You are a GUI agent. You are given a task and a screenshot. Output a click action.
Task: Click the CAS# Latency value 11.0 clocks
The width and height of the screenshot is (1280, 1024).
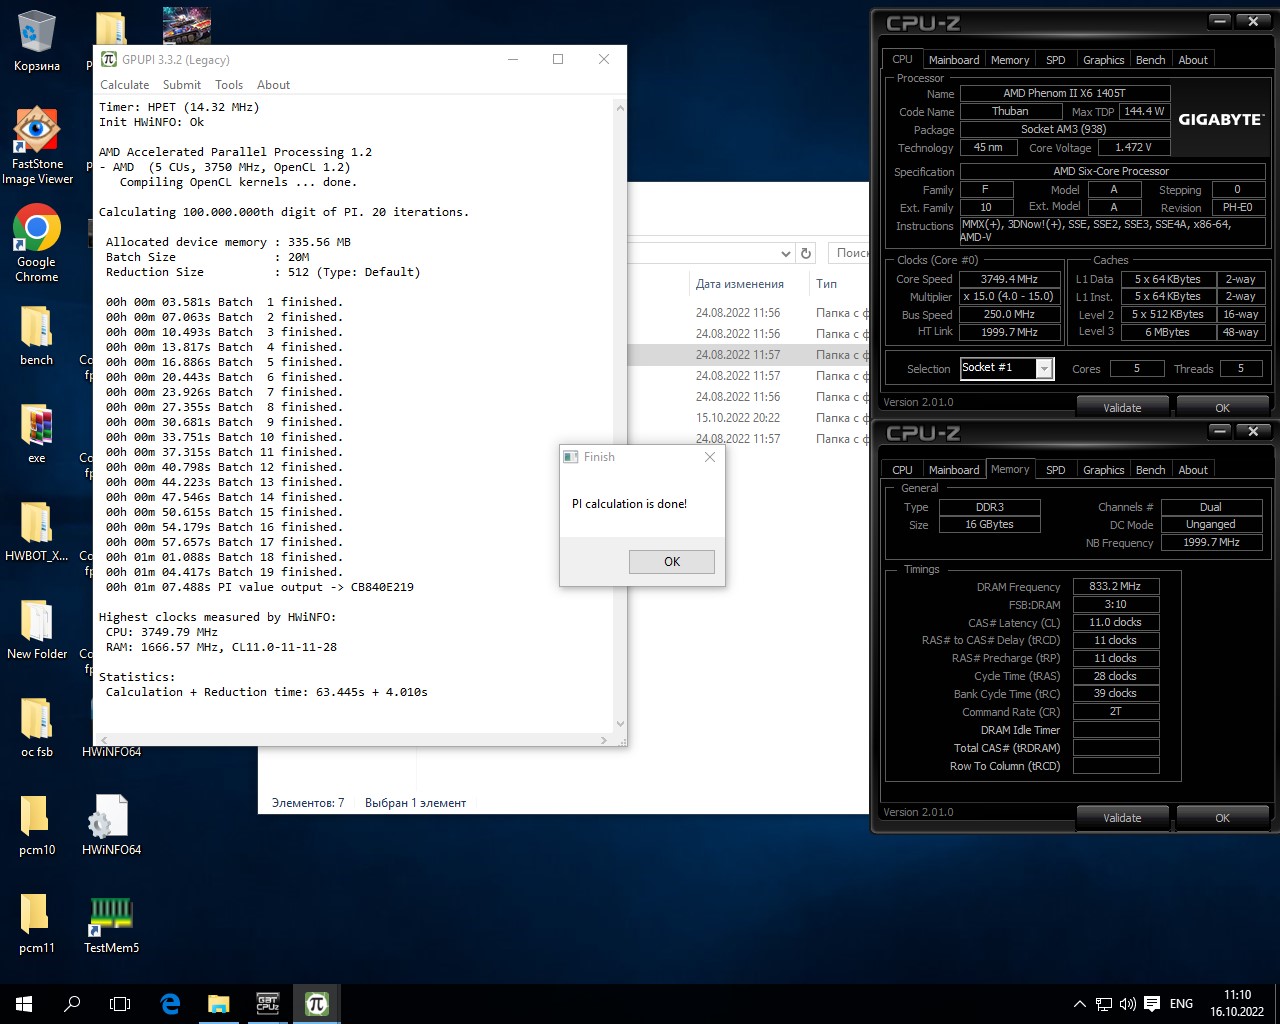(1115, 622)
